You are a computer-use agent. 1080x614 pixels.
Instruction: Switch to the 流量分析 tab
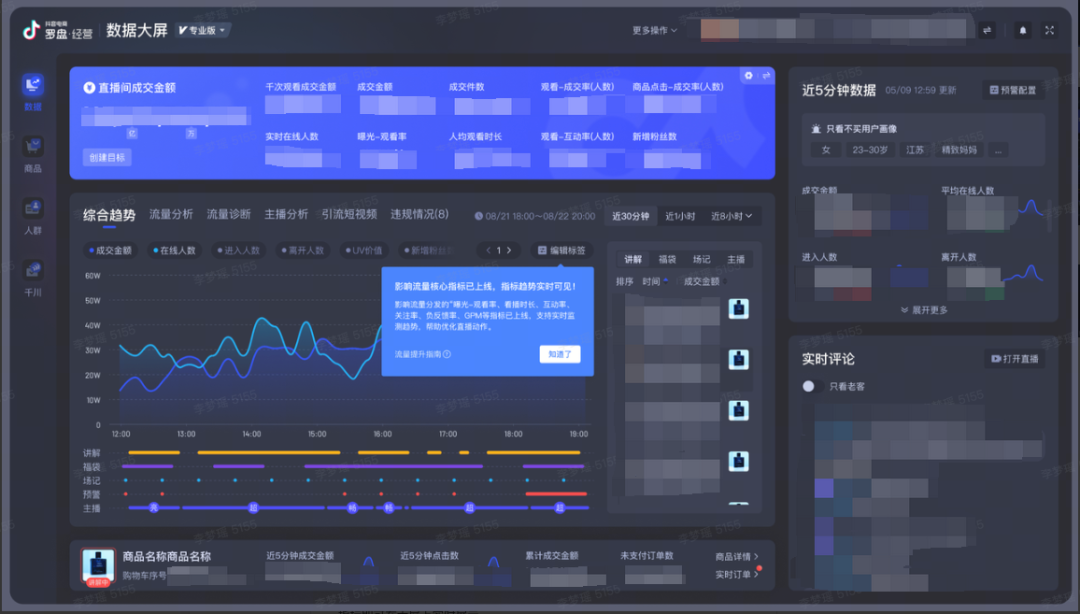pyautogui.click(x=171, y=214)
